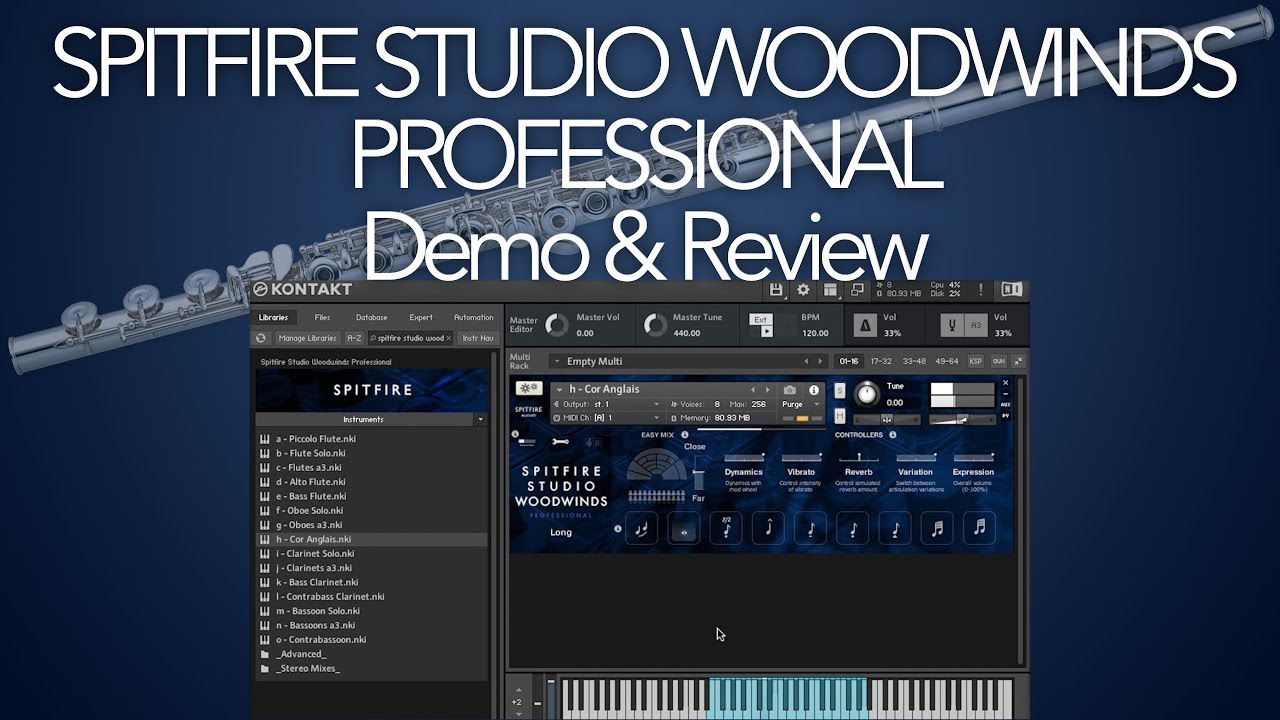This screenshot has width=1280, height=720.
Task: Click the next multi arrow beside Empty Multi
Action: point(820,361)
